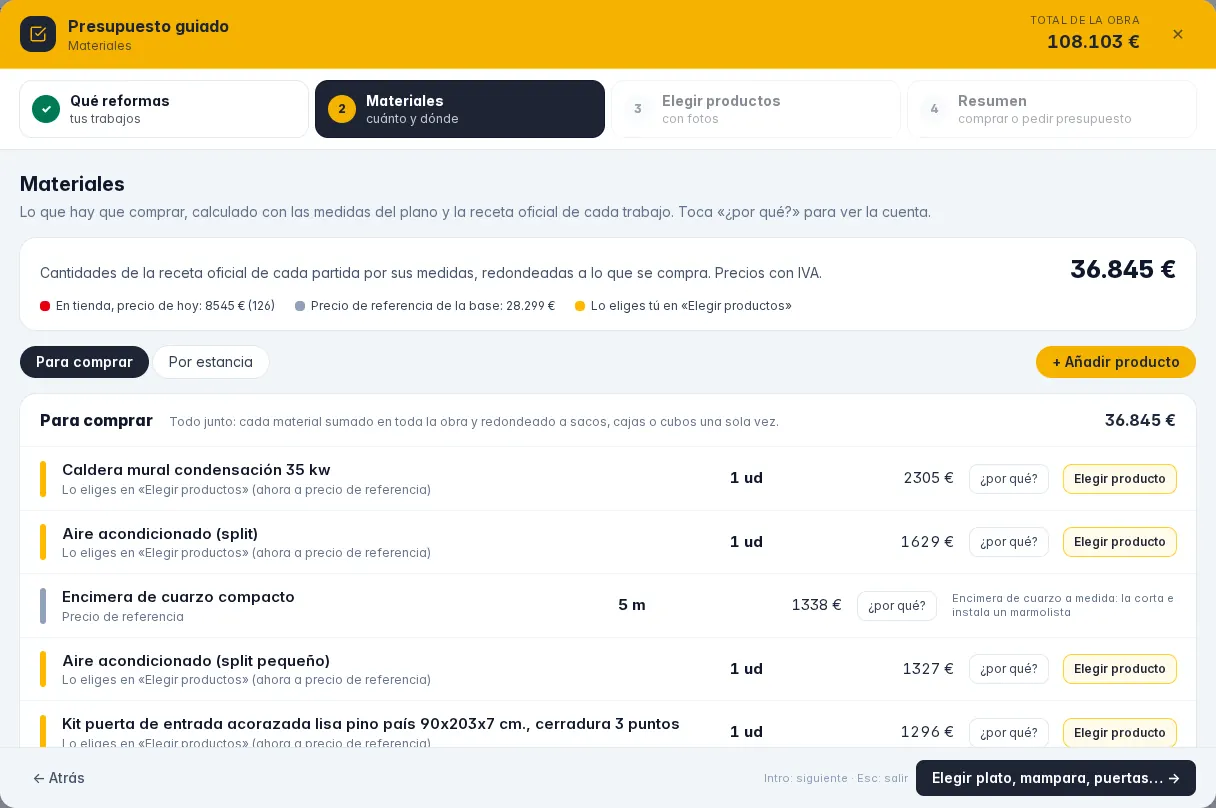Click the total de la obra 108.103 € amount
The width and height of the screenshot is (1216, 808).
point(1093,42)
